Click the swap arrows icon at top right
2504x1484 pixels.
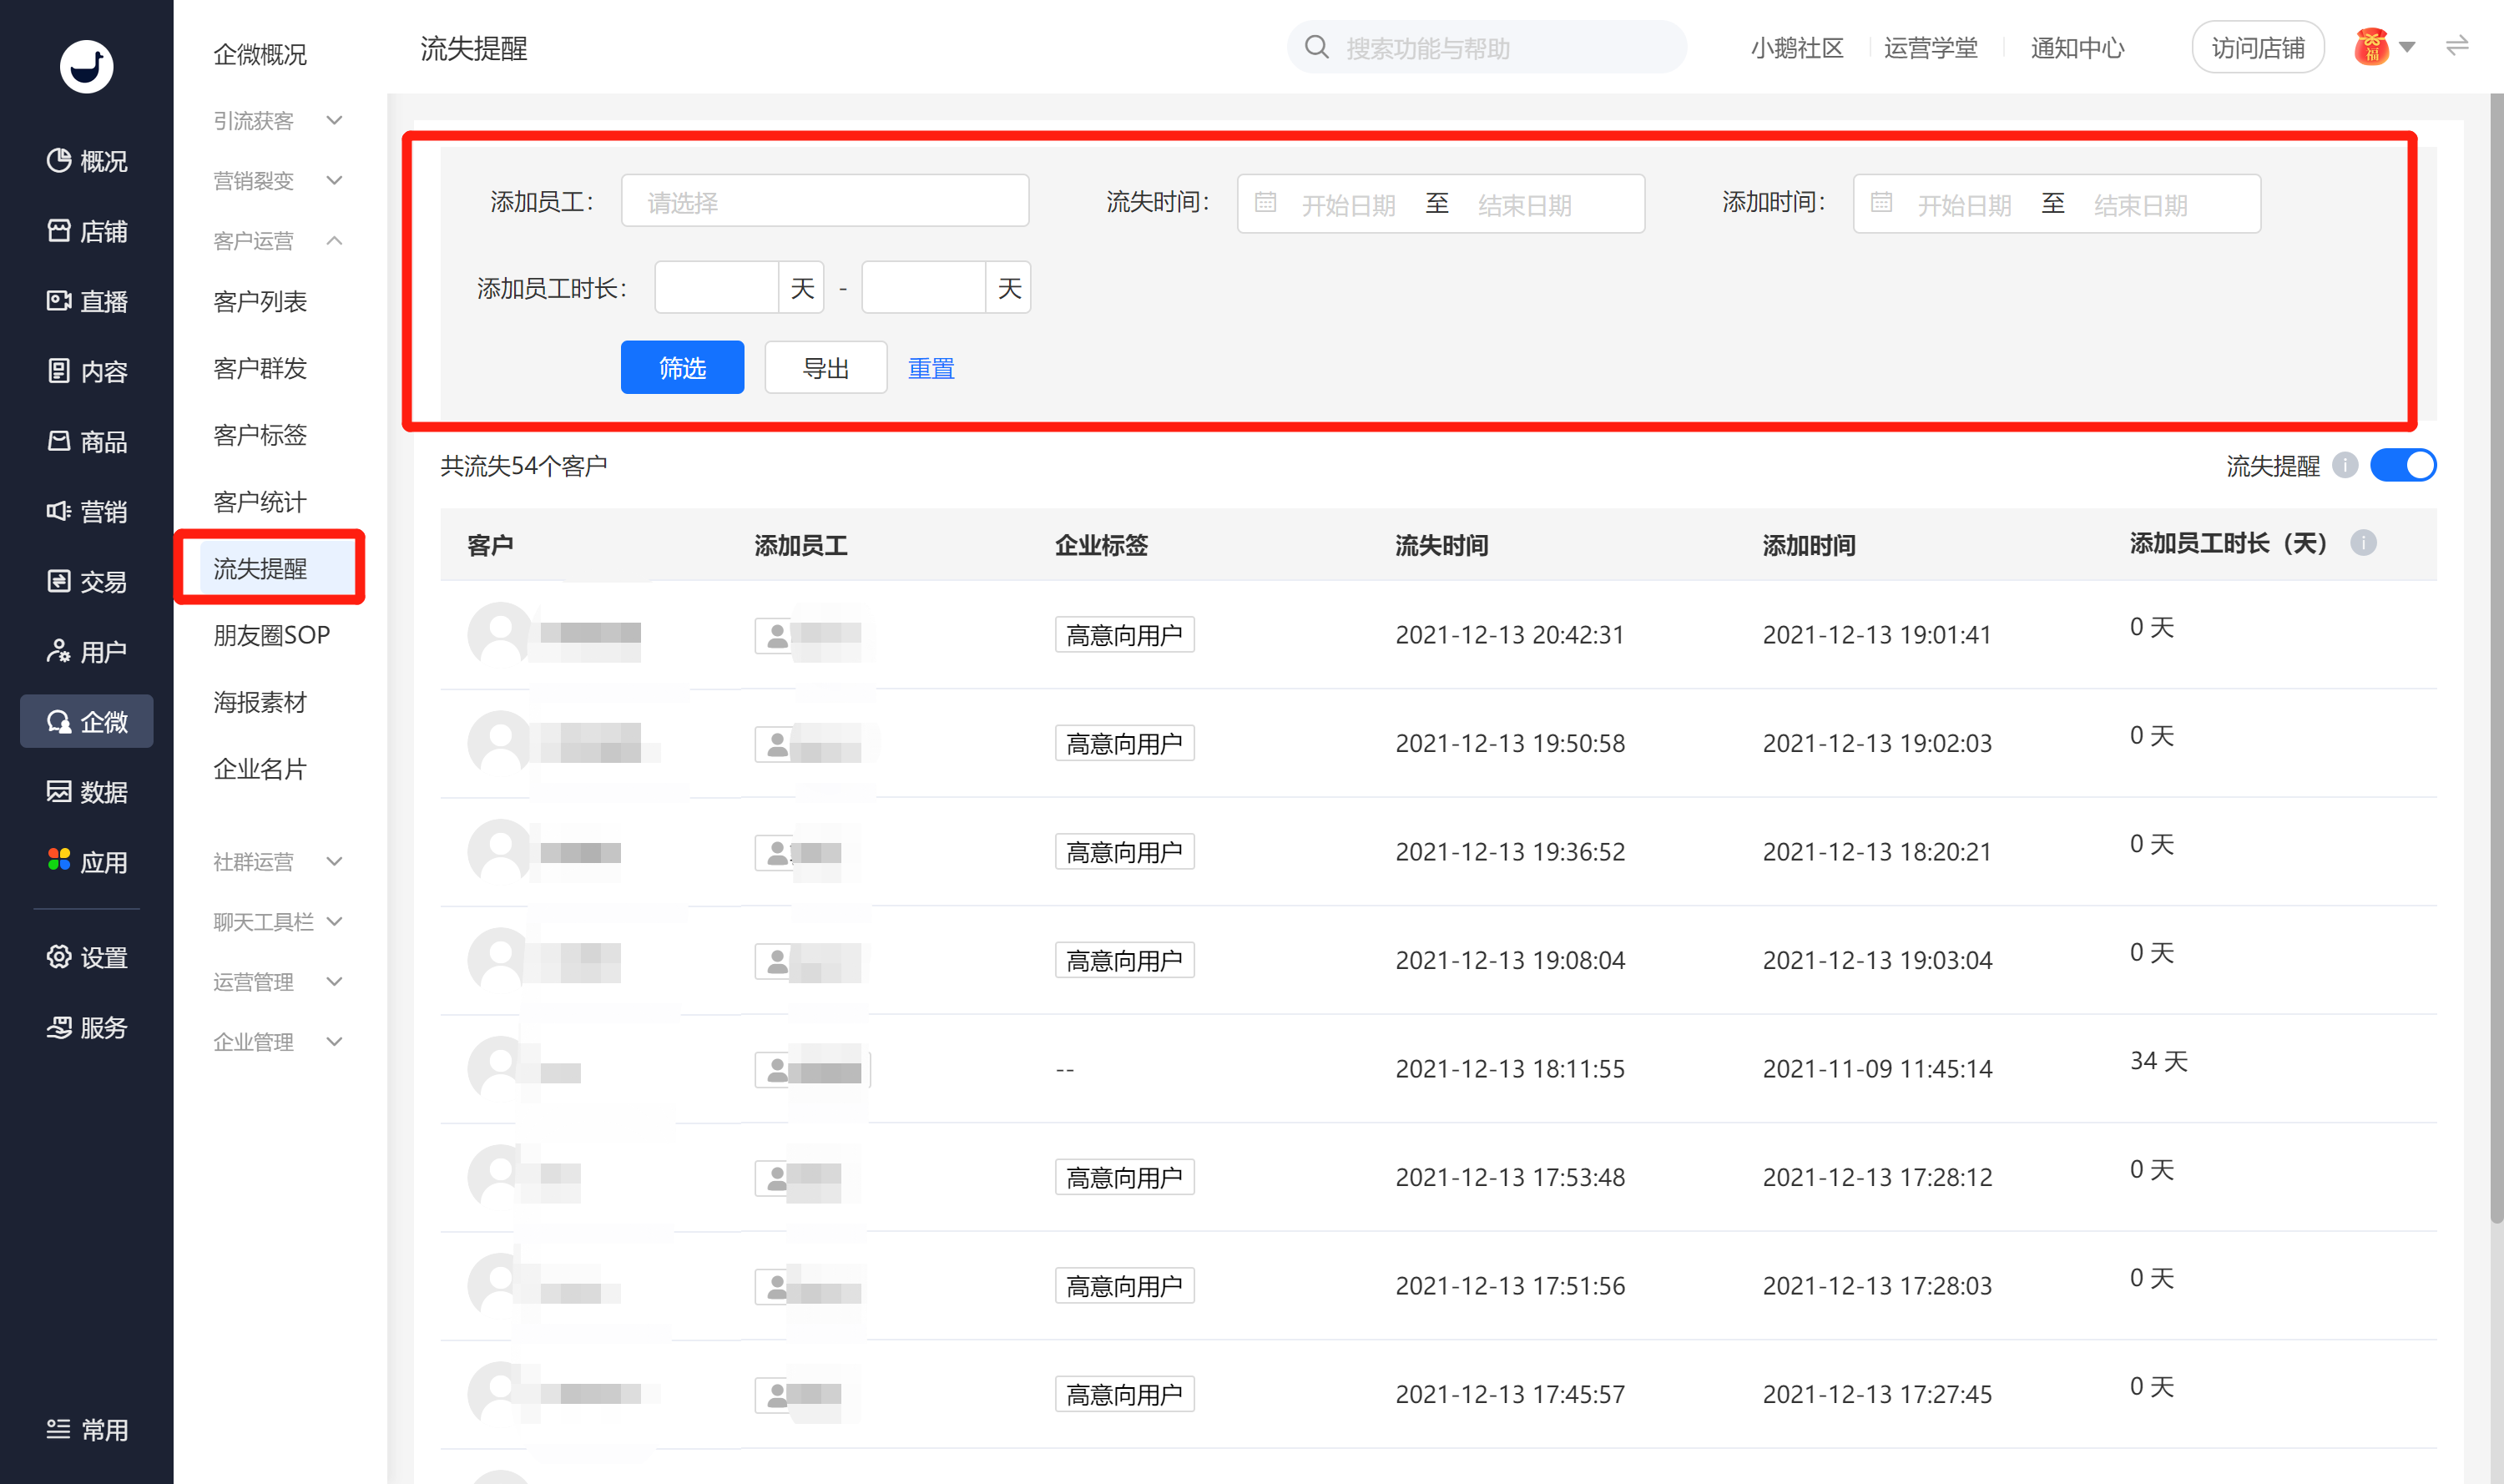[2457, 46]
